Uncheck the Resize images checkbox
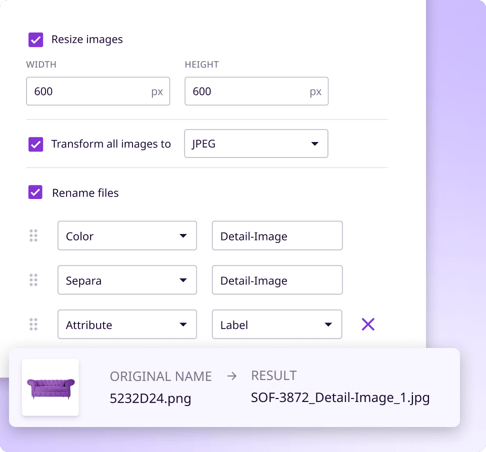Viewport: 486px width, 452px height. coord(36,40)
